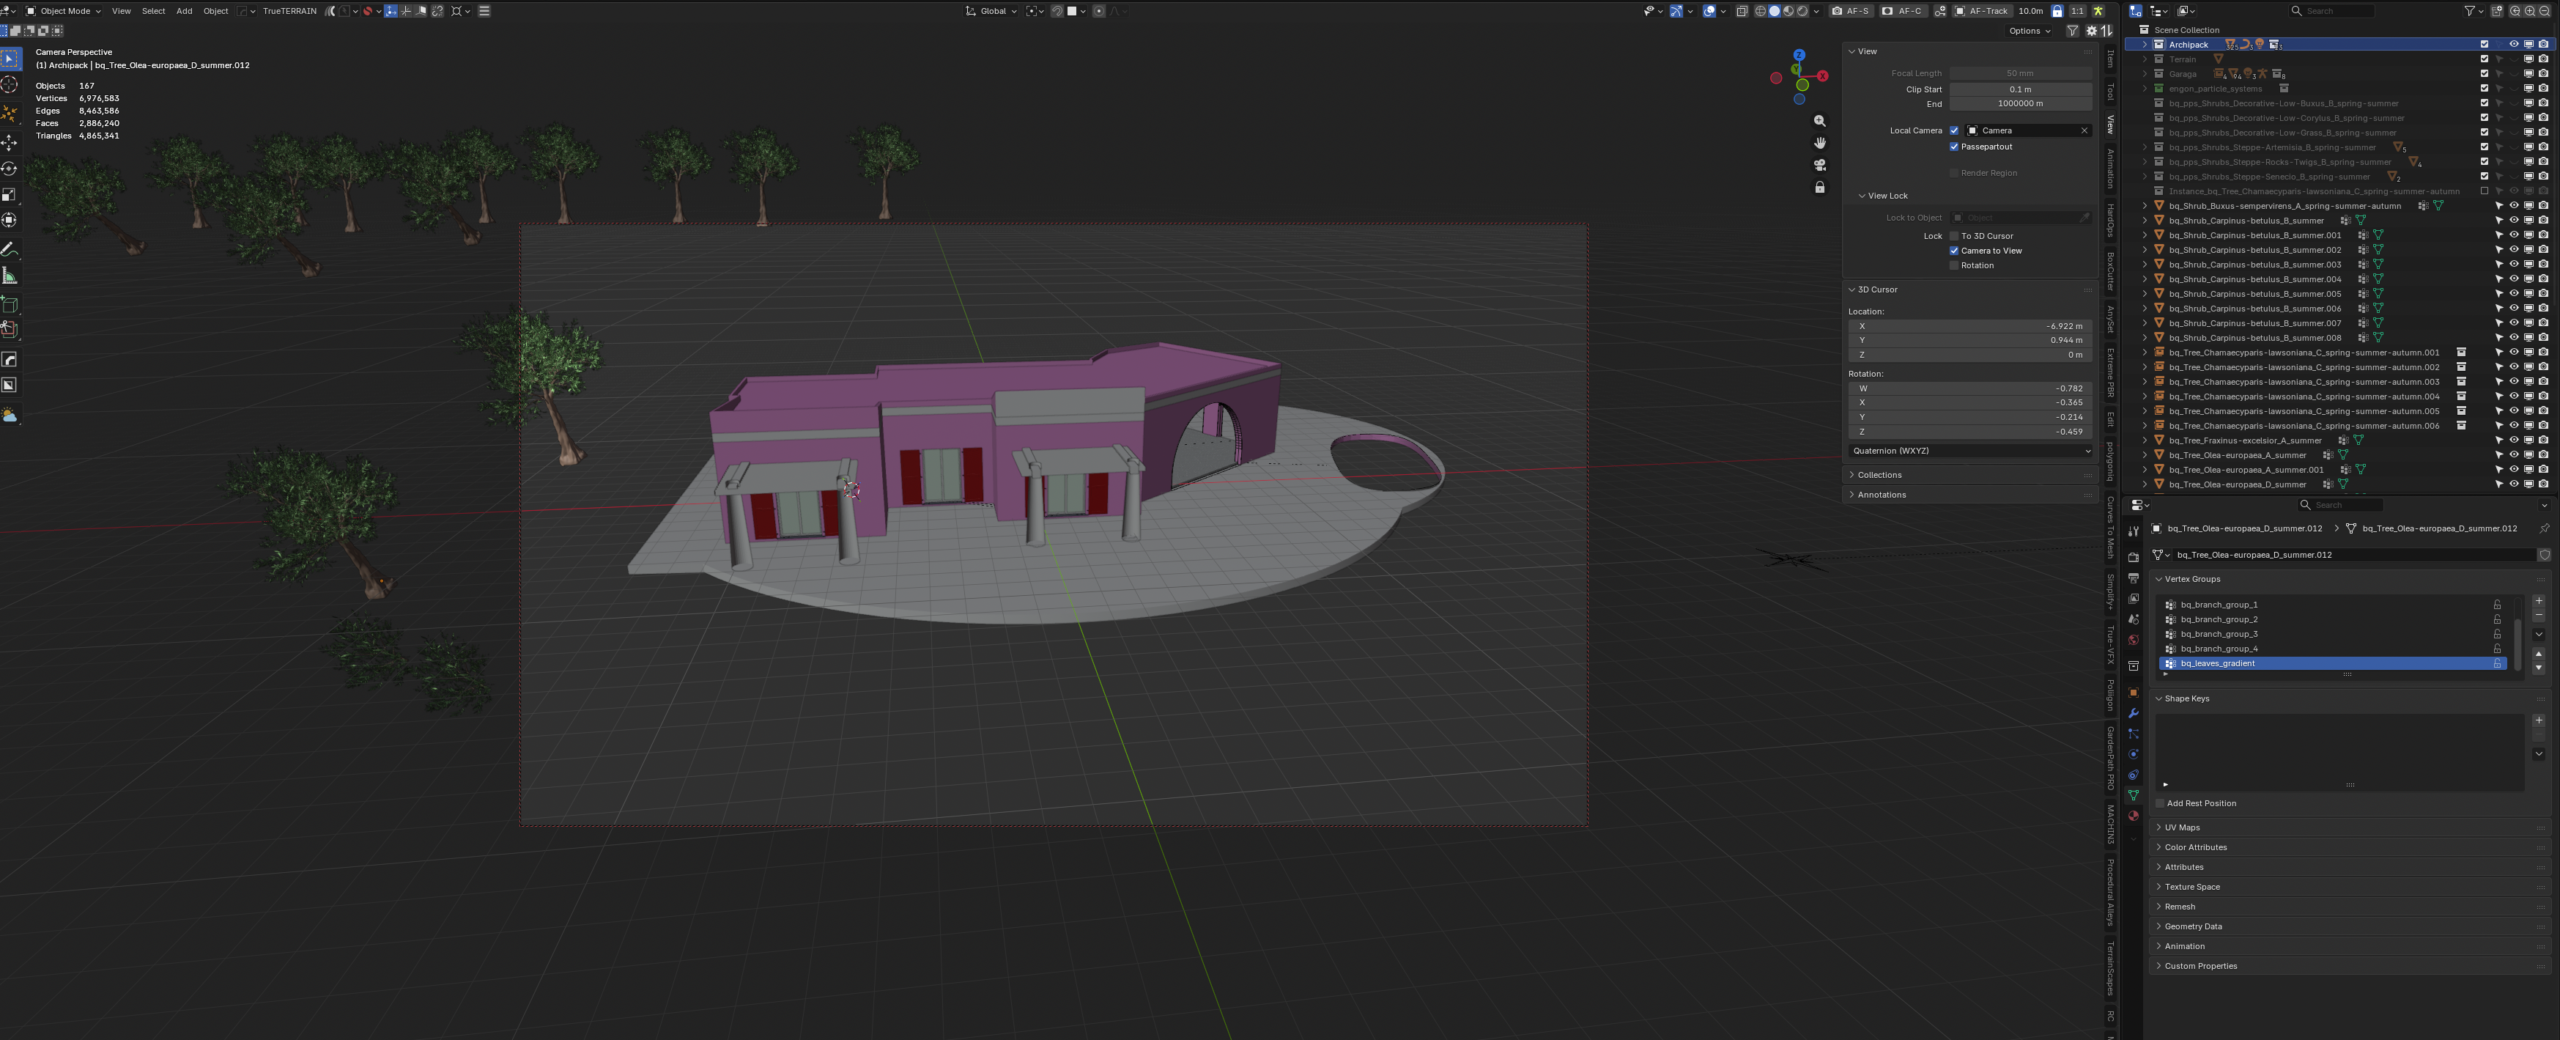This screenshot has height=1040, width=2560.
Task: Disable the Camera to View checkbox
Action: click(1954, 251)
